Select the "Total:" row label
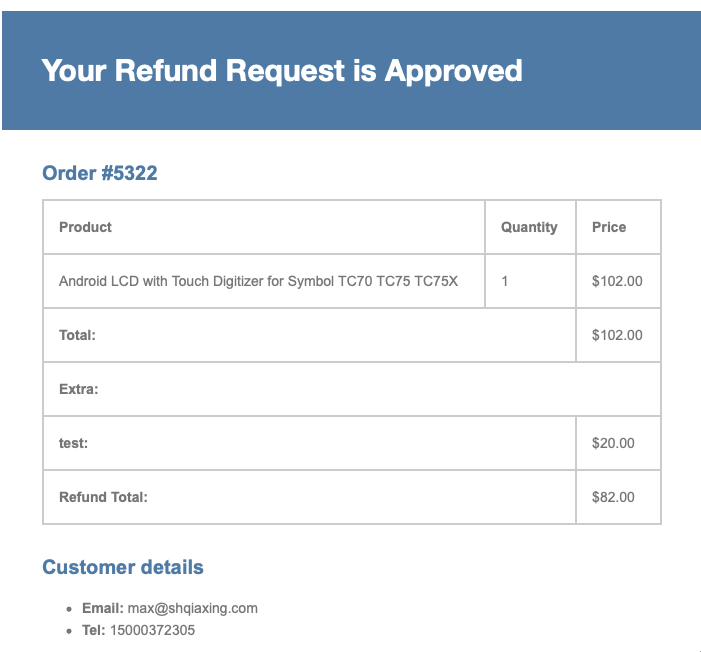The image size is (701, 652). coord(77,335)
